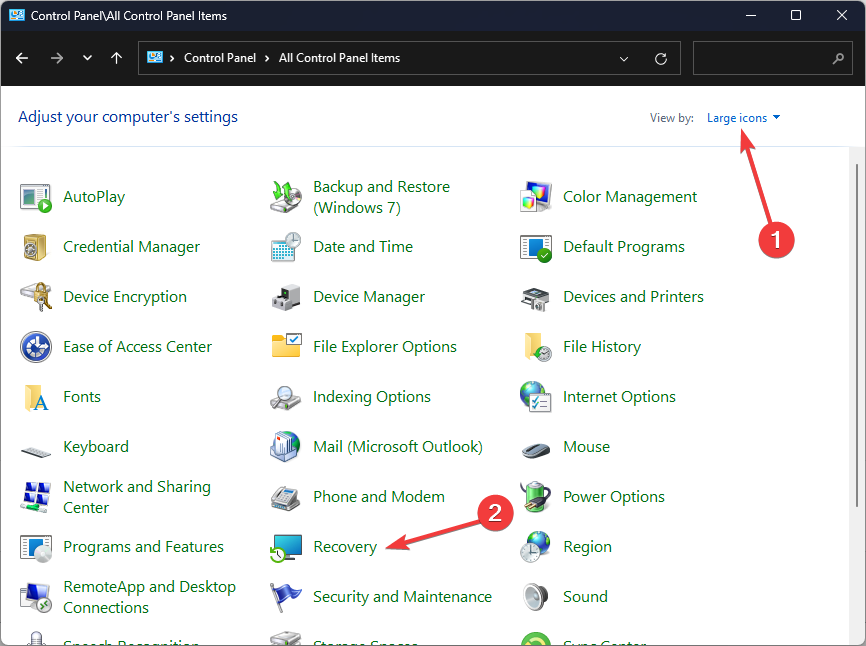Open the recent locations chevron

click(87, 58)
